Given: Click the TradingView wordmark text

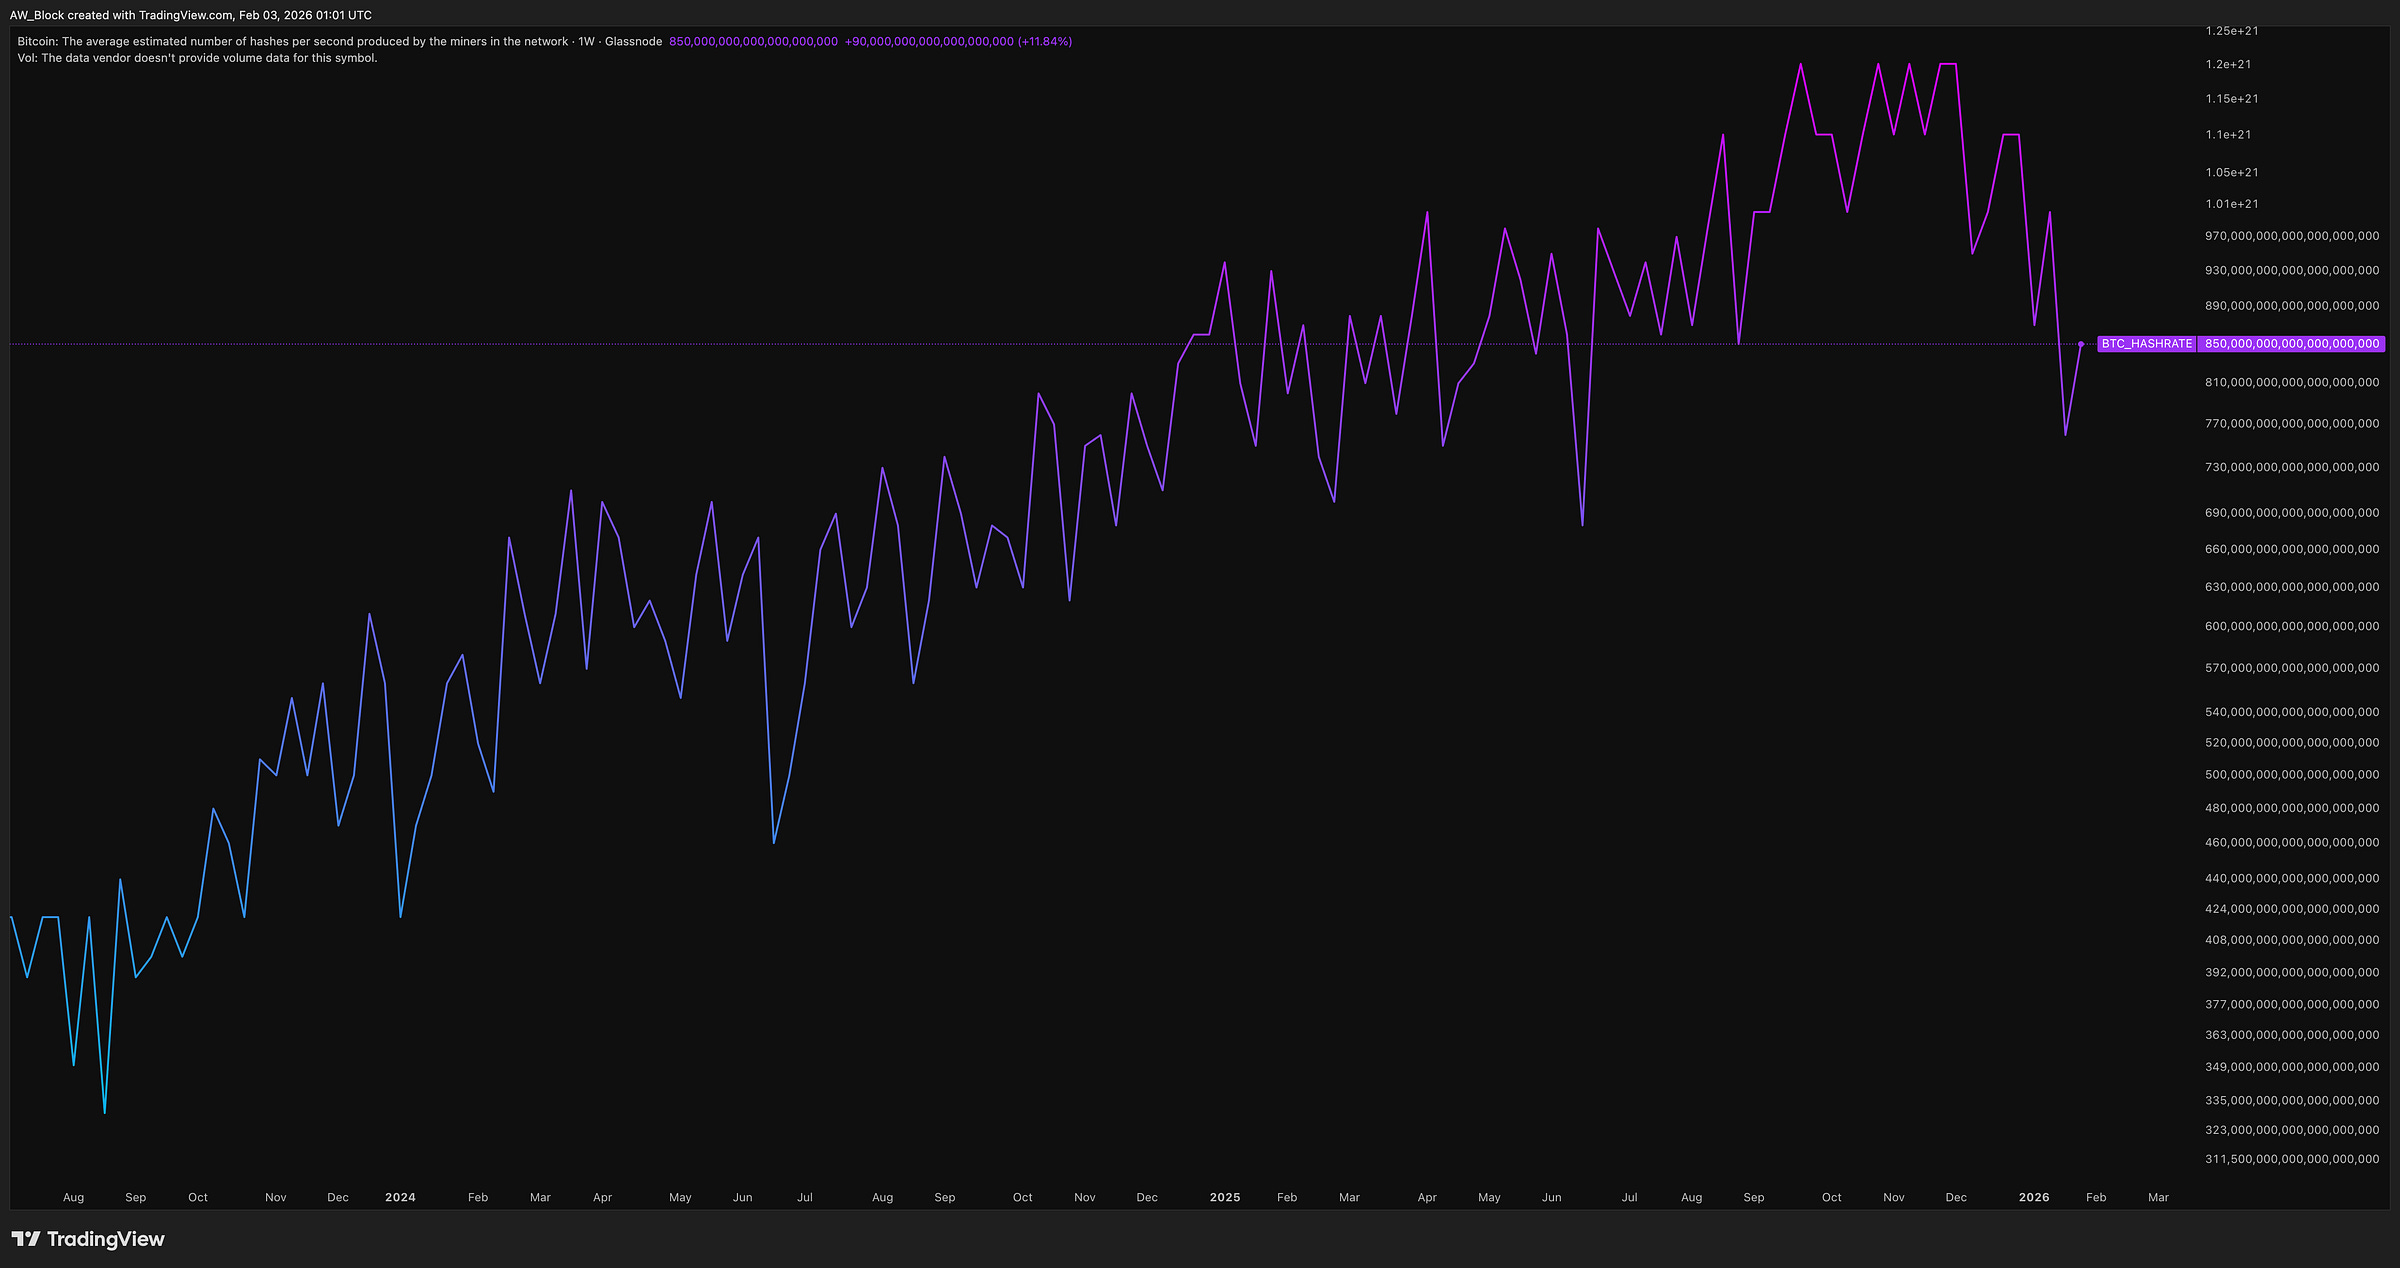Looking at the screenshot, I should pyautogui.click(x=105, y=1239).
